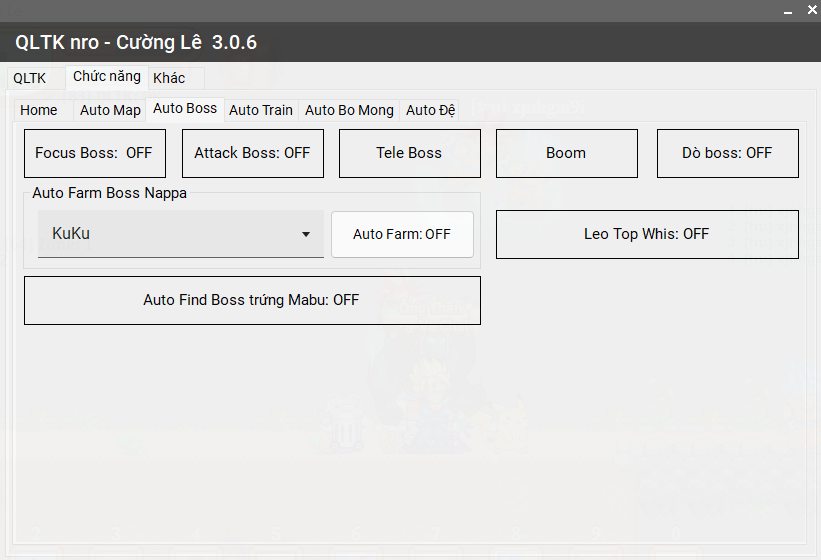Enable Attack Boss mode
Viewport: 821px width, 560px height.
pos(252,153)
